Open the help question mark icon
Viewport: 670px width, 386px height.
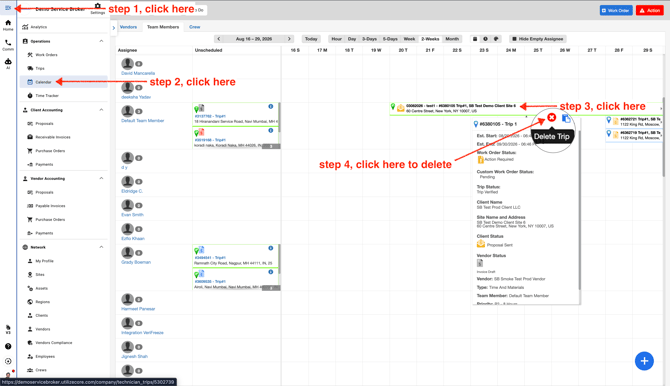tap(8, 346)
